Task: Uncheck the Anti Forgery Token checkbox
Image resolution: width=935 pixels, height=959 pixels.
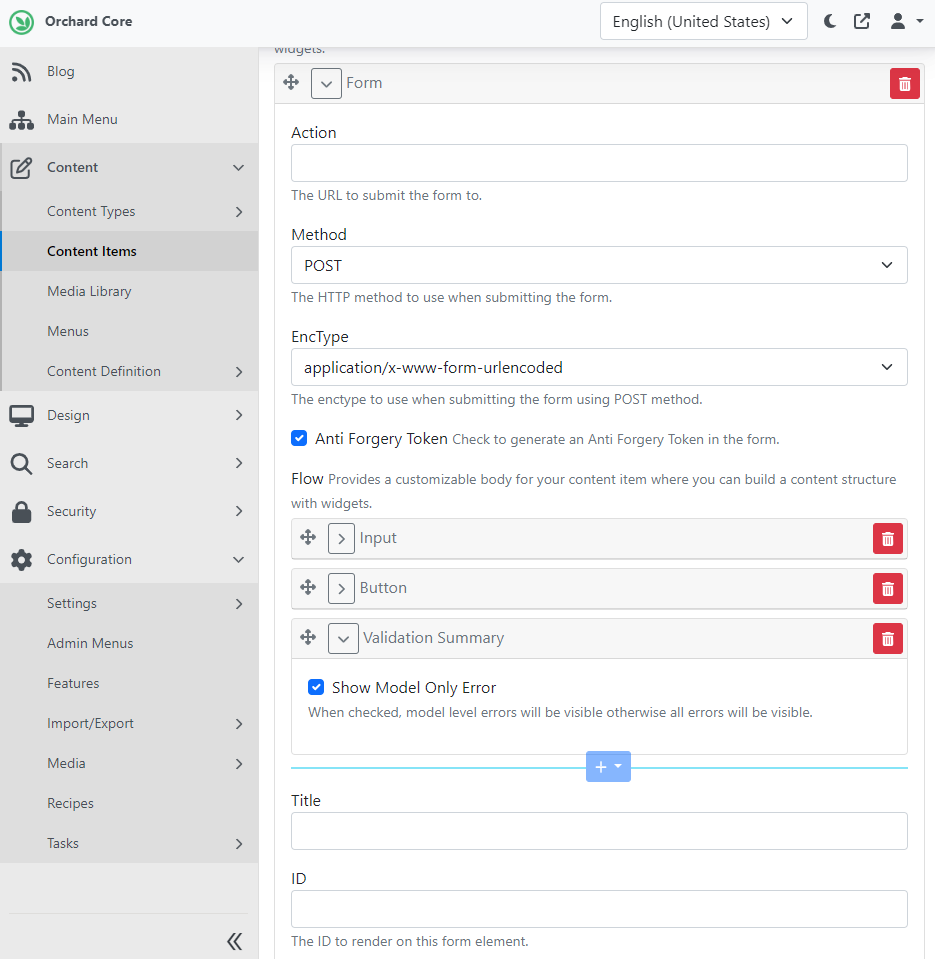Action: click(299, 438)
